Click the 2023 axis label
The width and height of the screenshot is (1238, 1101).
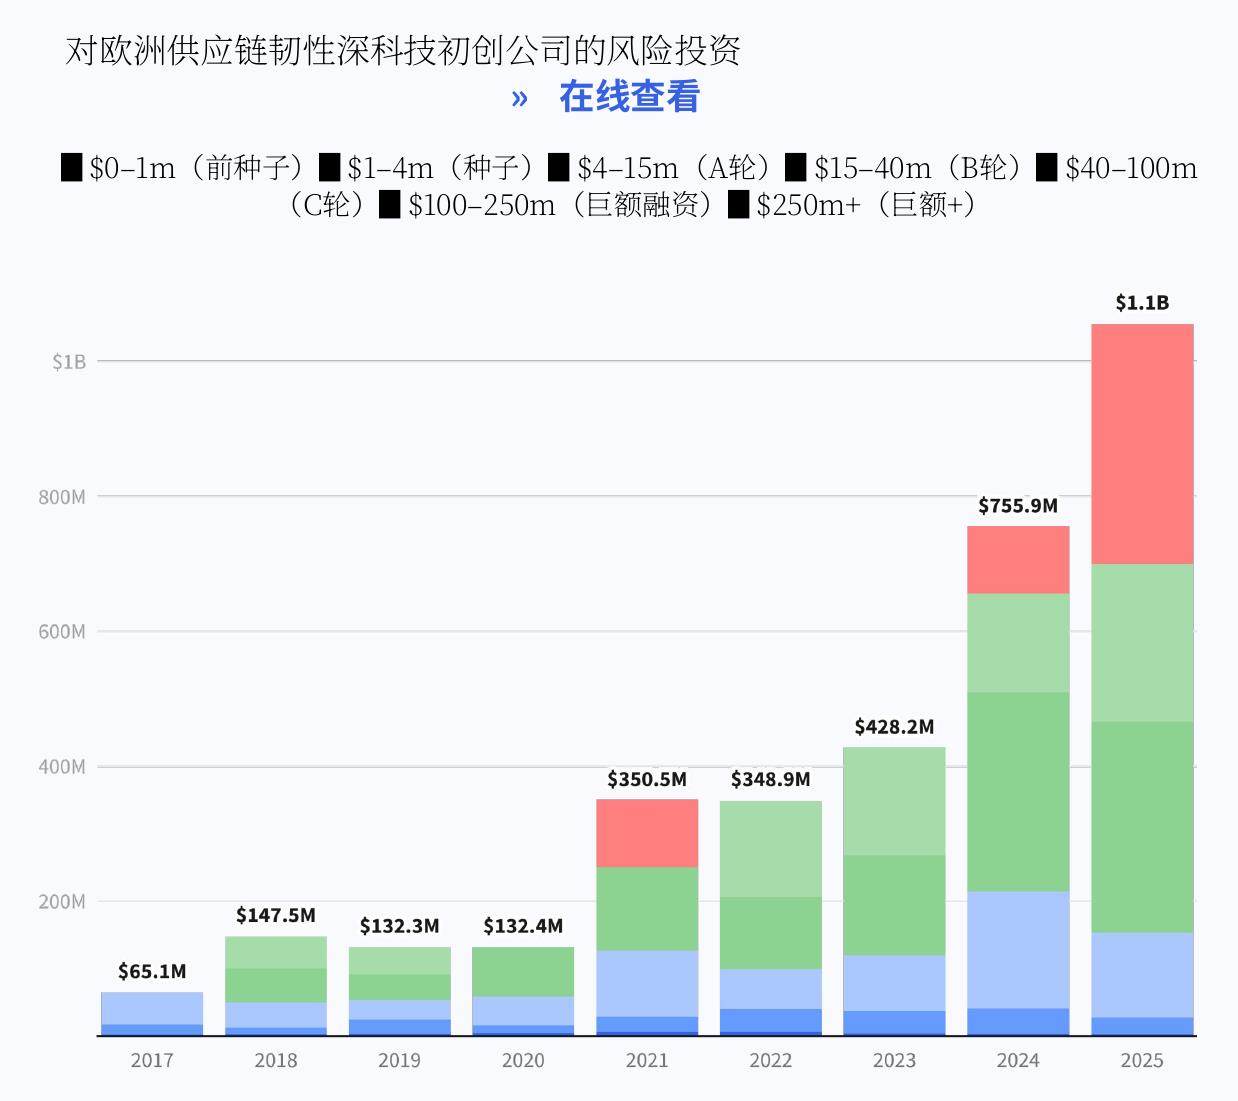coord(894,1060)
